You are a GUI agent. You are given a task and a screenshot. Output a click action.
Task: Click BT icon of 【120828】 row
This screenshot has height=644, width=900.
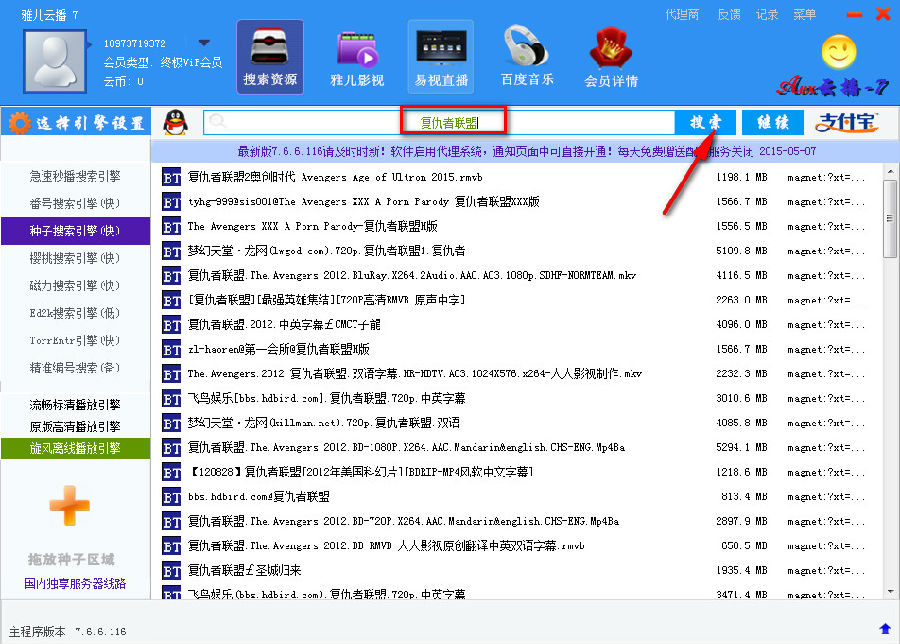(x=172, y=472)
